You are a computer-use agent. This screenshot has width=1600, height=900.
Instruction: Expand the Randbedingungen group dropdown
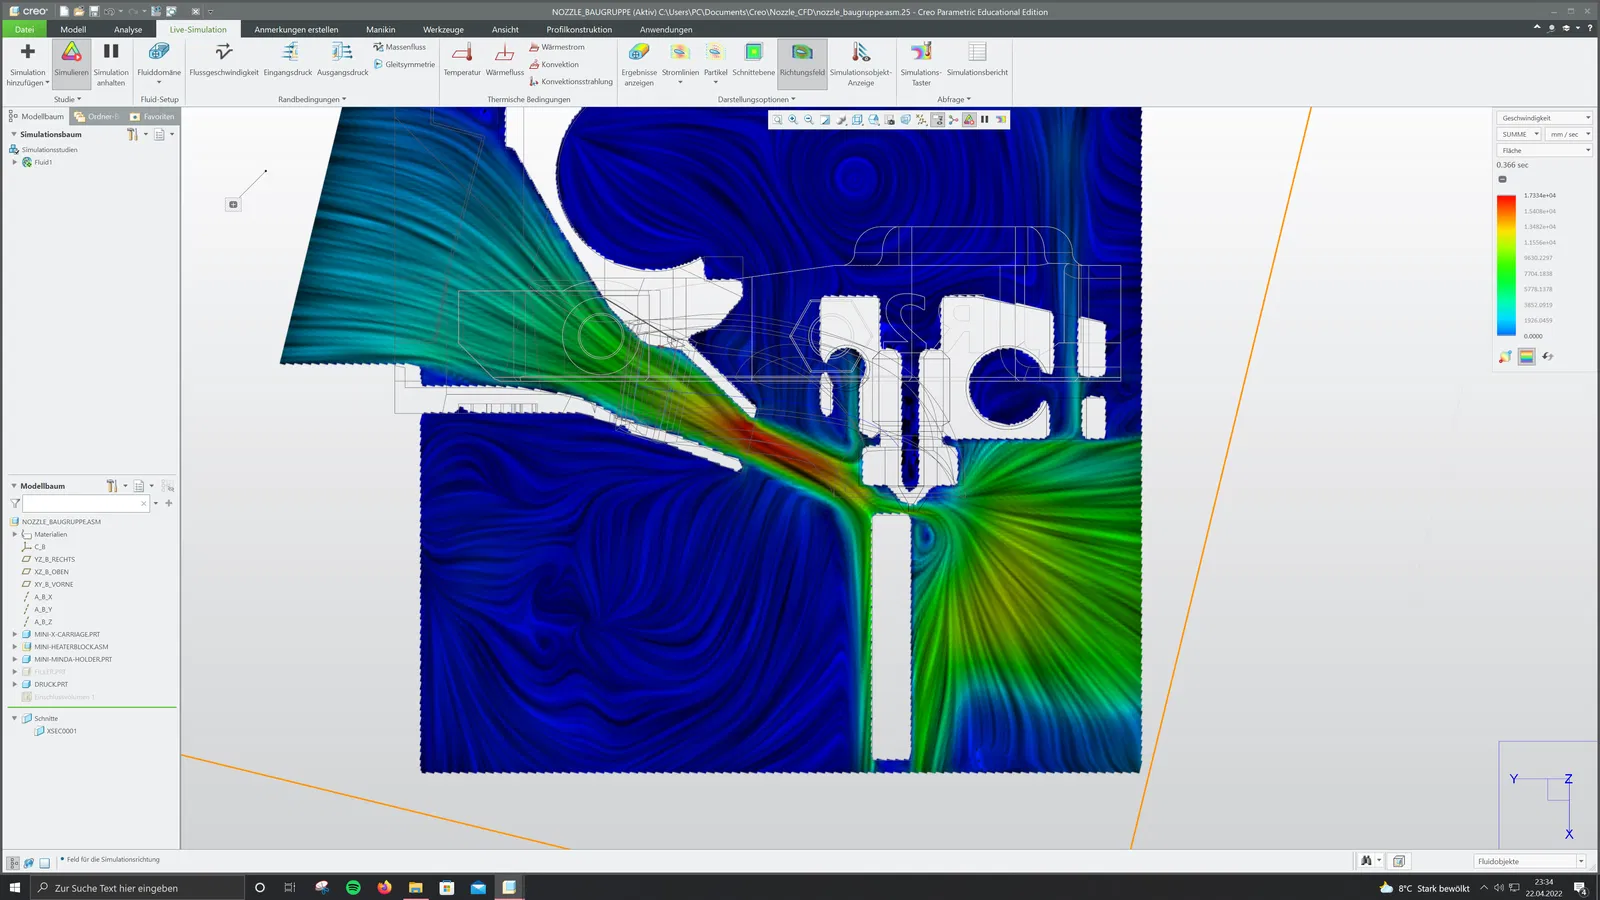pos(312,99)
